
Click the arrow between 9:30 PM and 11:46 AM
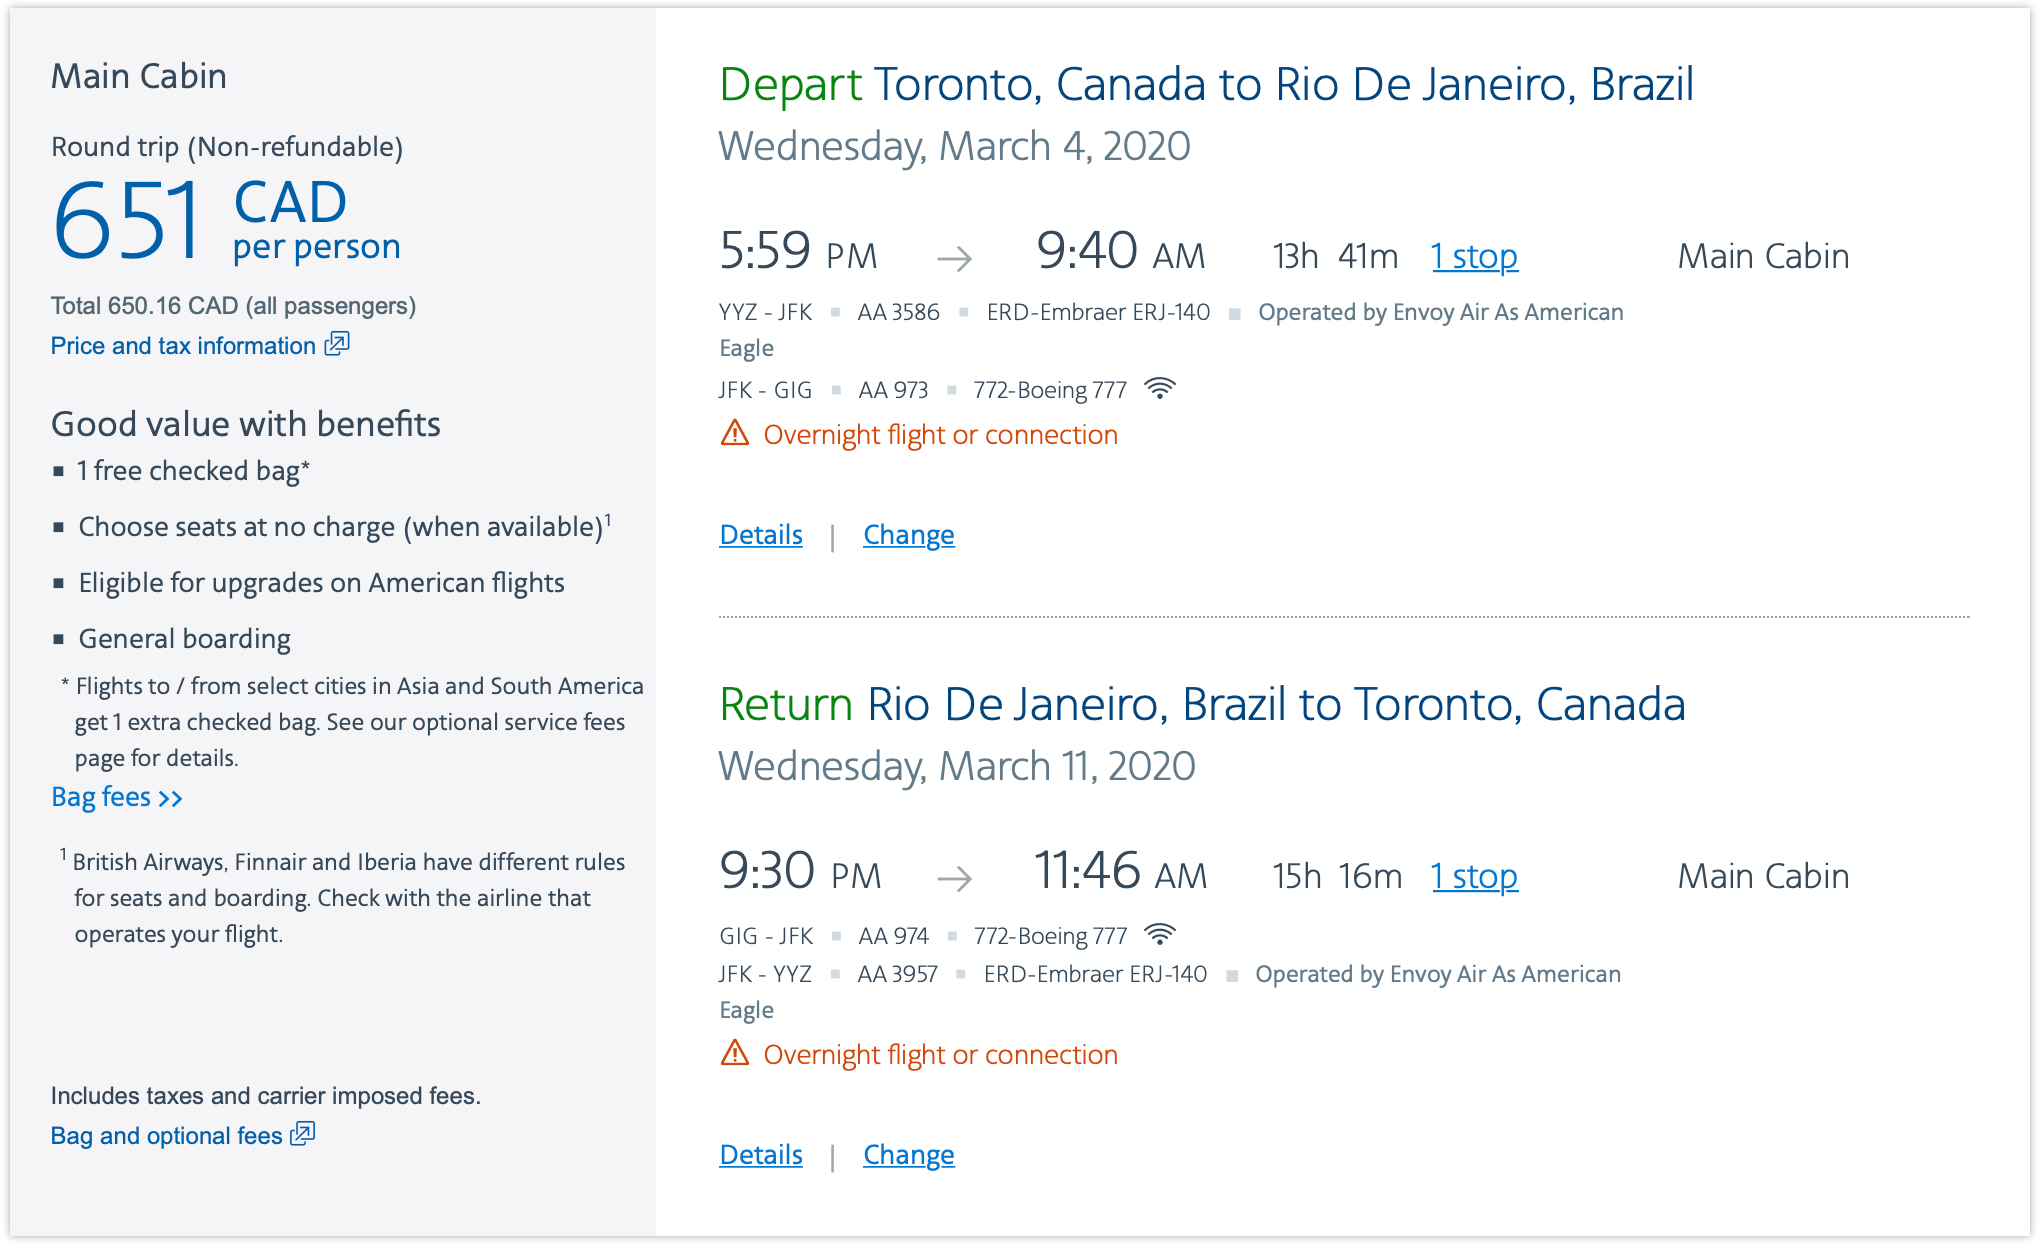coord(954,878)
